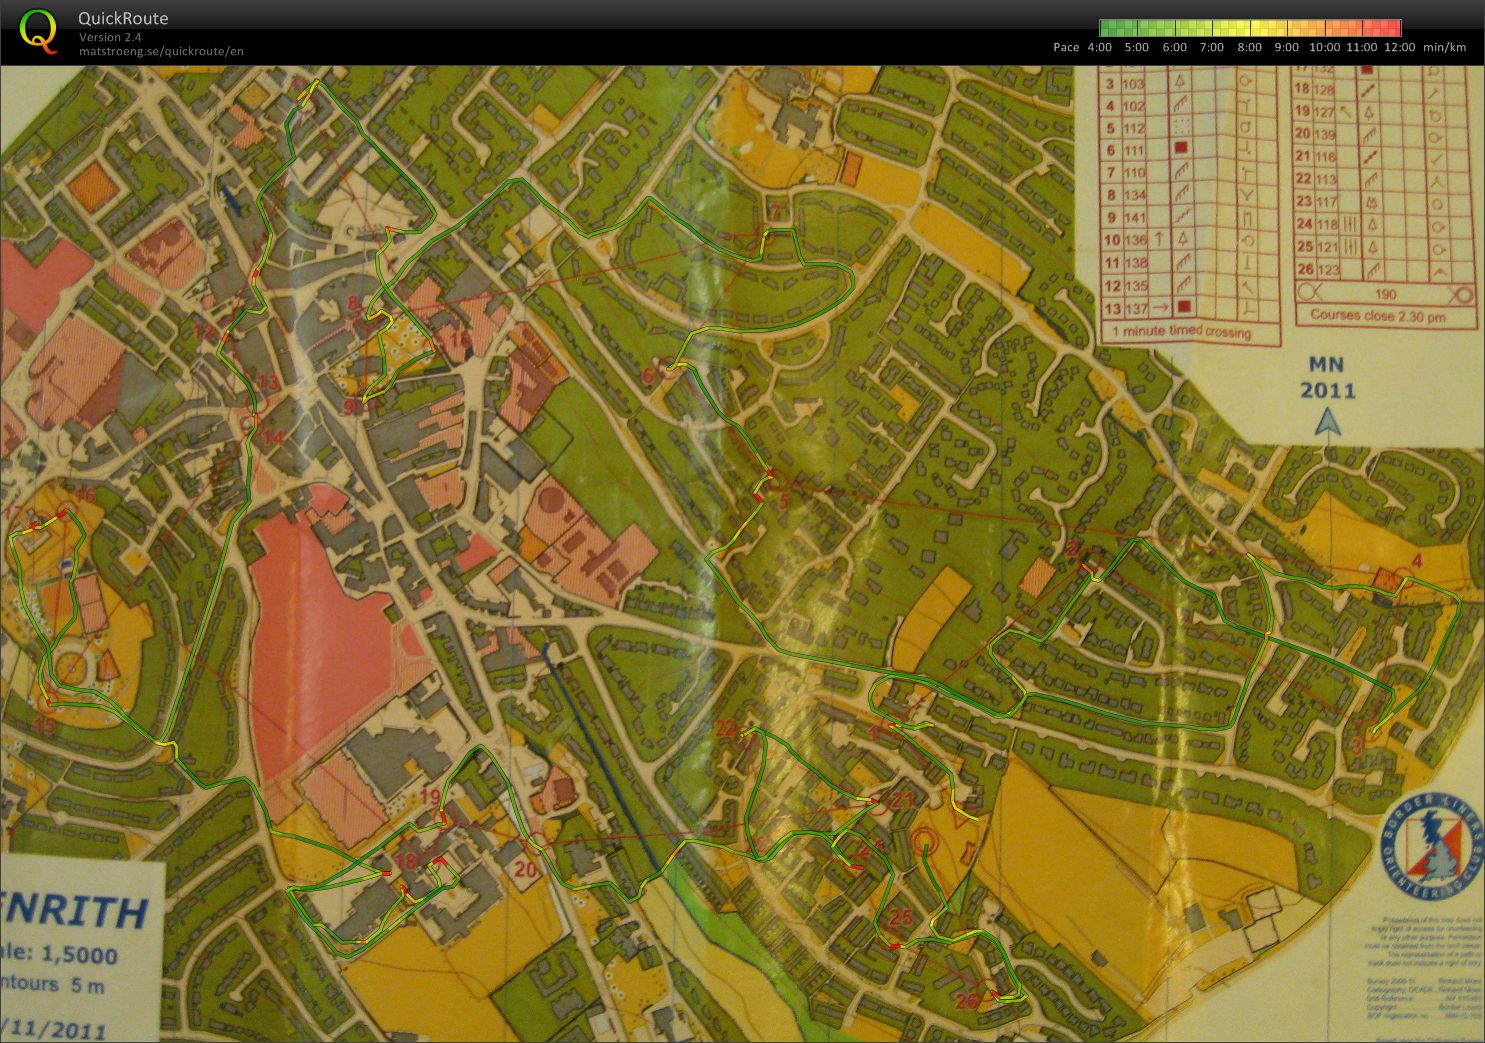This screenshot has width=1485, height=1043.
Task: Select control description row 4 code 102
Action: click(1189, 106)
